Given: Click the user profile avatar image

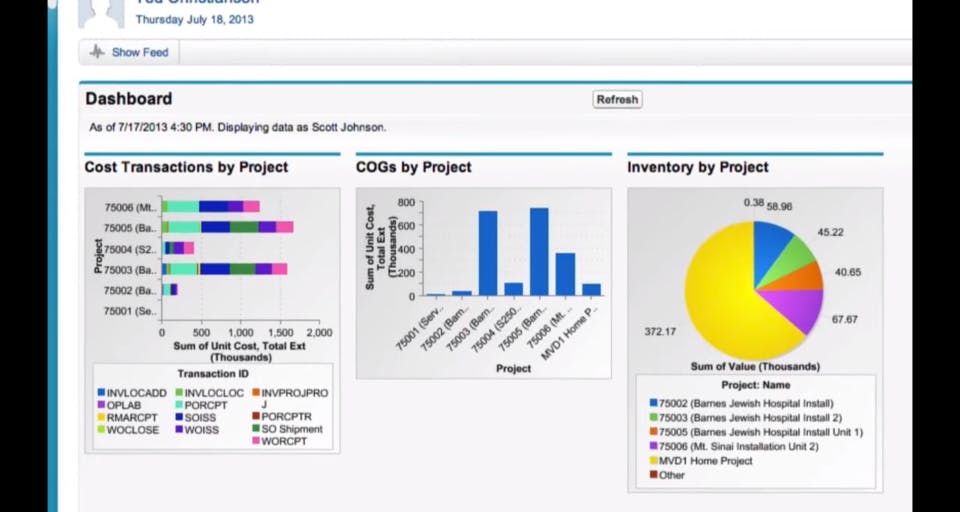Looking at the screenshot, I should [x=102, y=13].
